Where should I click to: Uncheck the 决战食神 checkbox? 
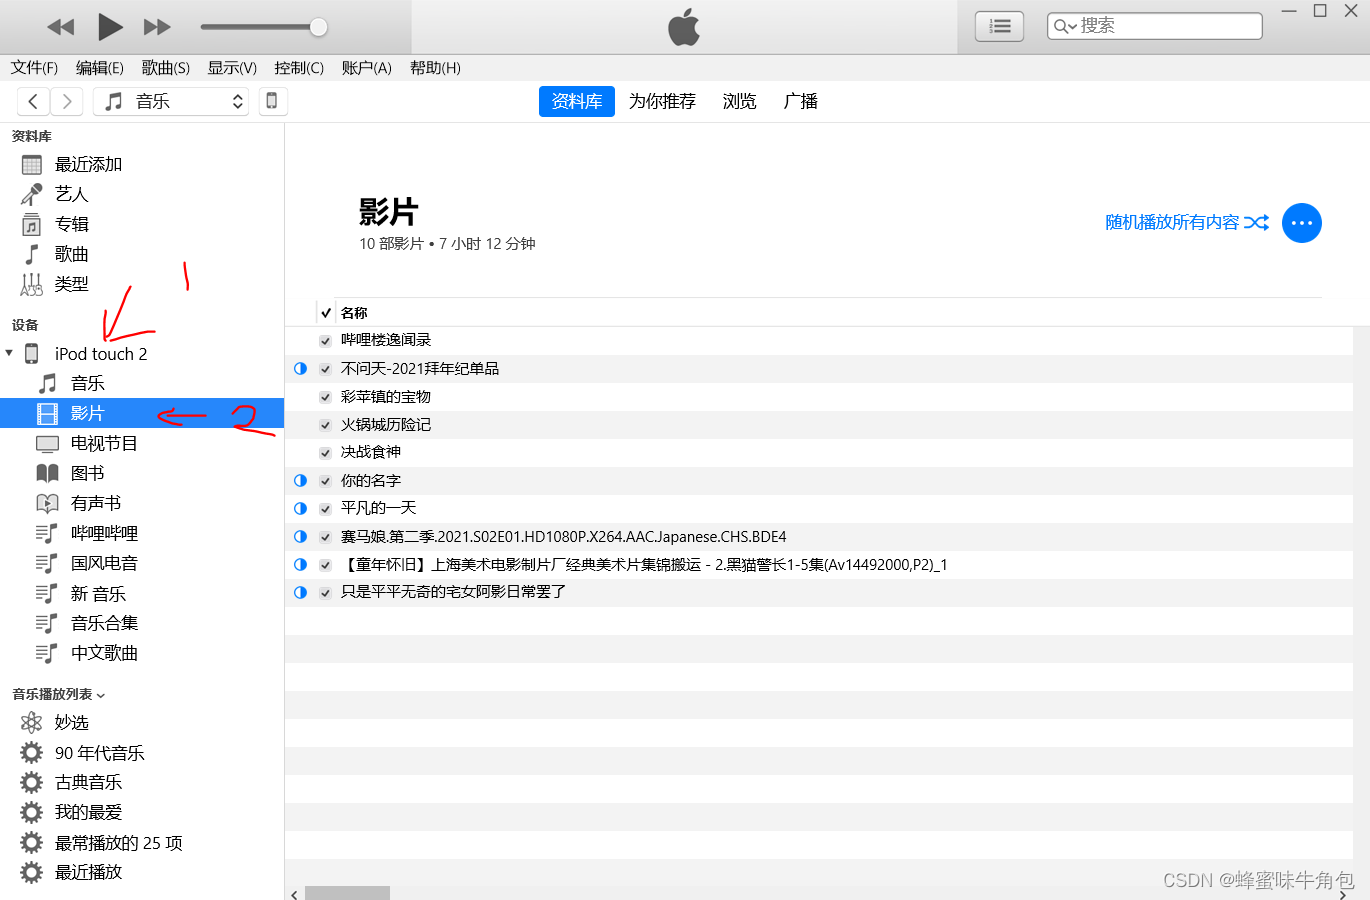(x=325, y=453)
